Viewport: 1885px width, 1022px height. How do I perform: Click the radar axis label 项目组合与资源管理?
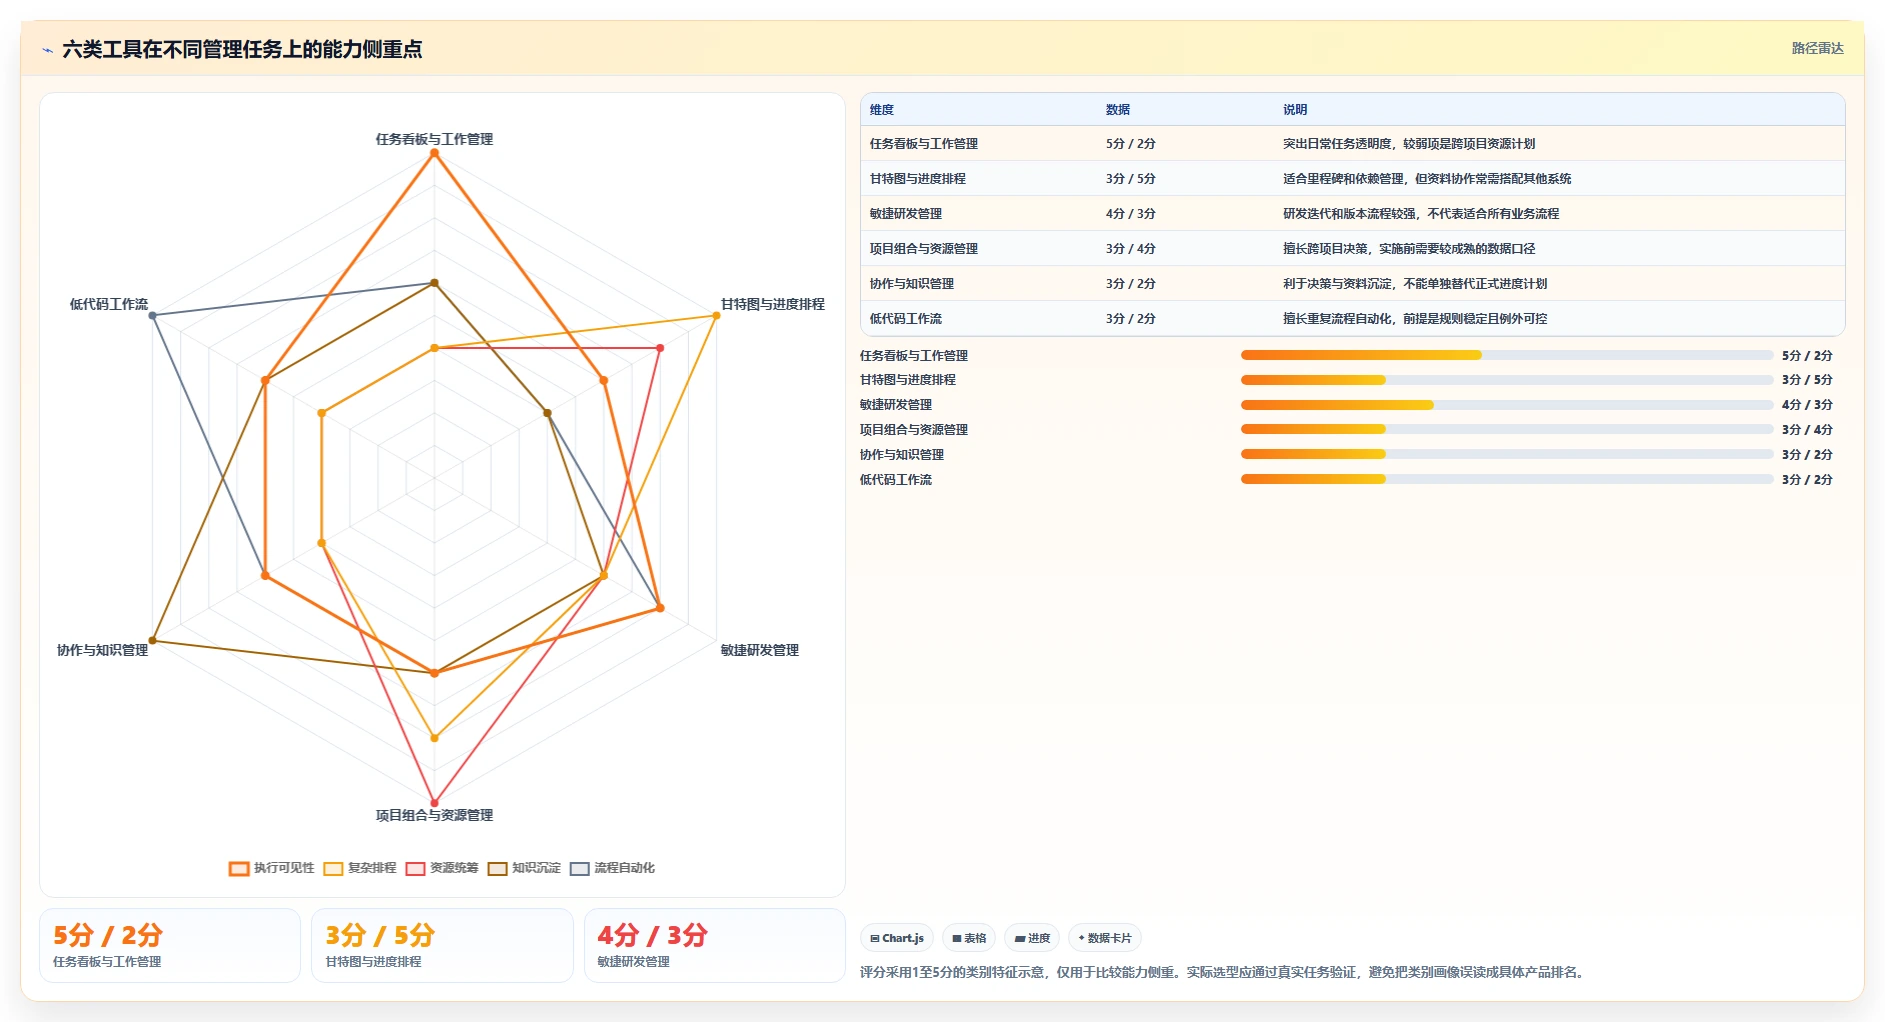pyautogui.click(x=434, y=815)
